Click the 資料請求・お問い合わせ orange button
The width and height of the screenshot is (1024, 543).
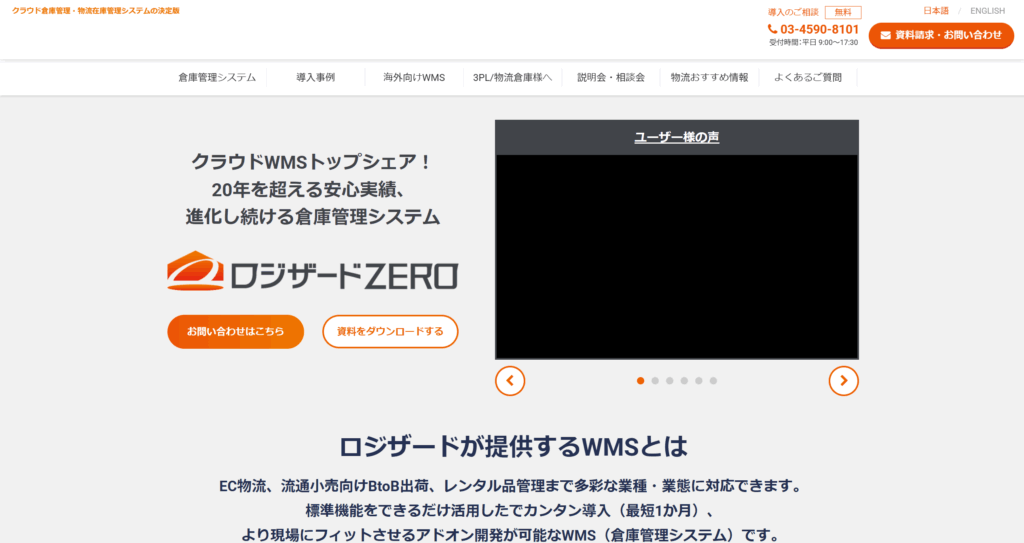coord(941,35)
